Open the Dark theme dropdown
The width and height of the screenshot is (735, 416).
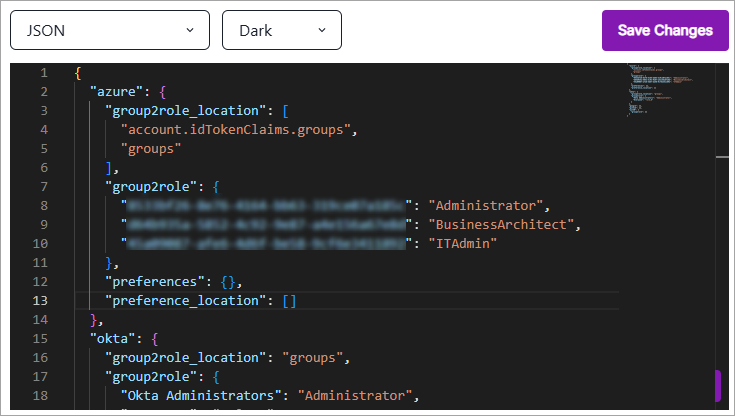point(281,30)
